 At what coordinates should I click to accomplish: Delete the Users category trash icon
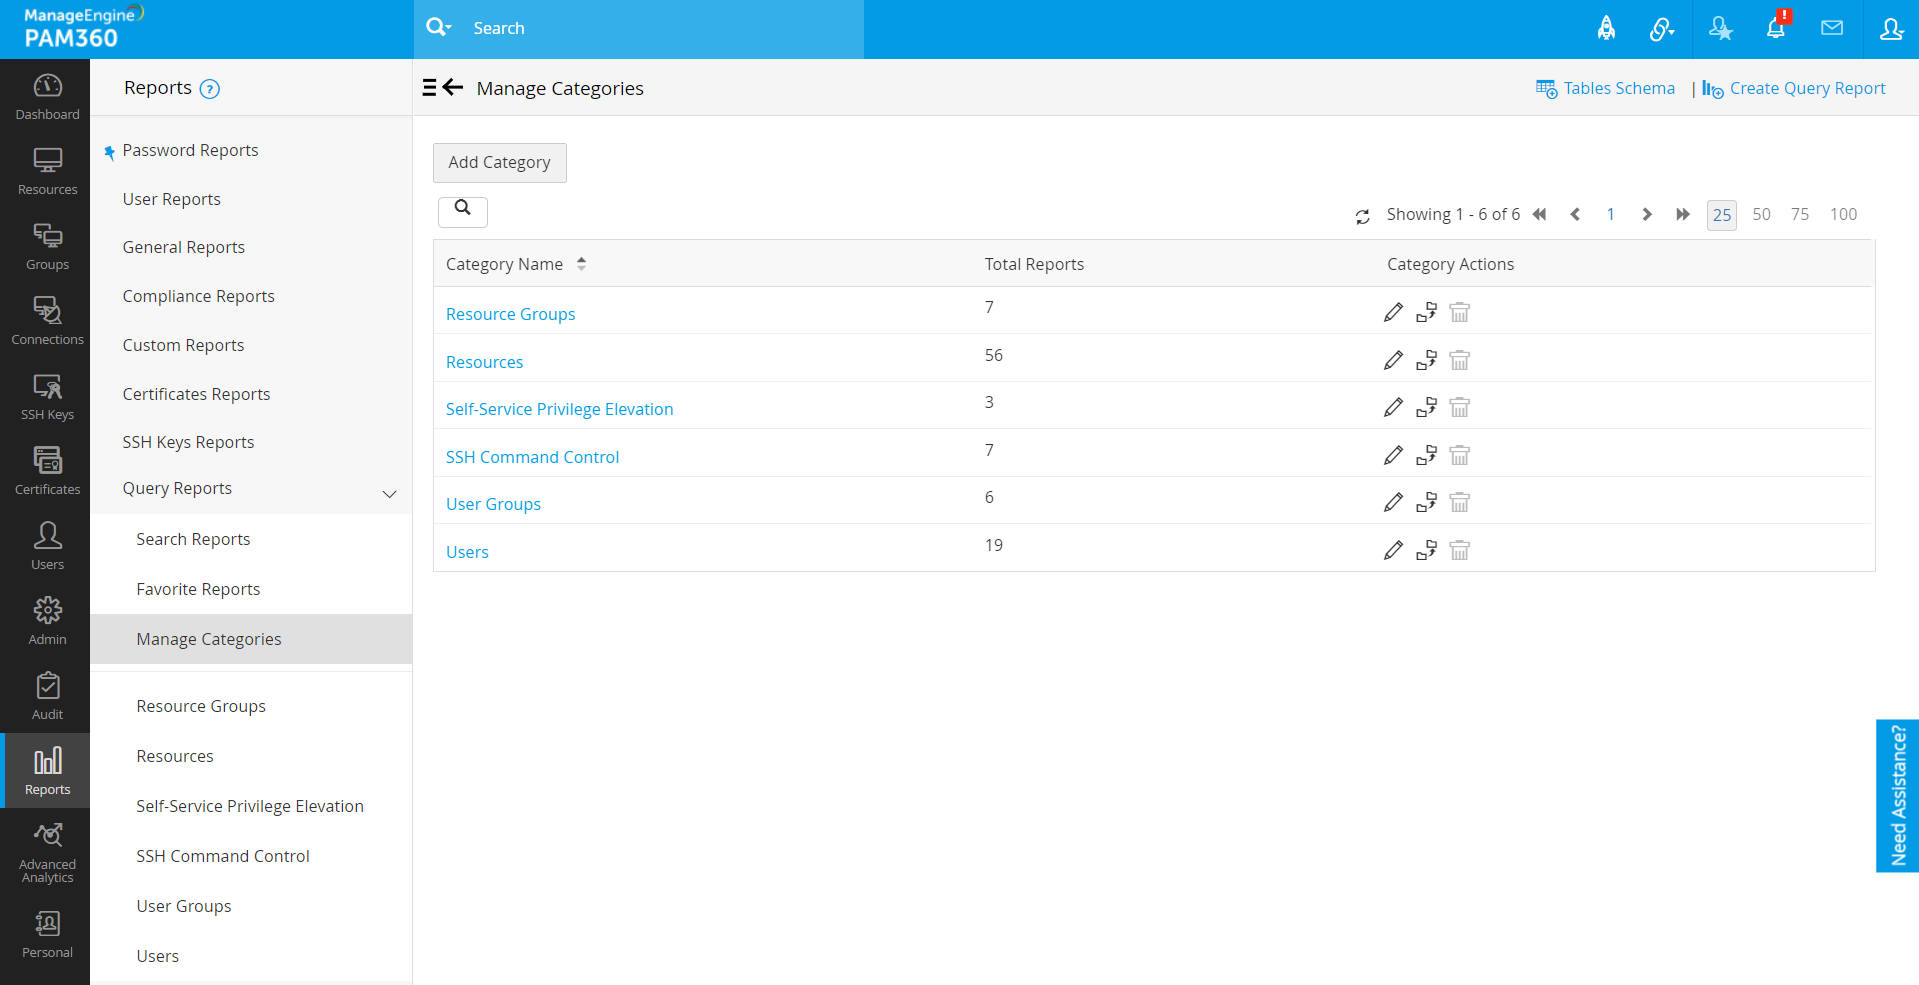[1459, 551]
